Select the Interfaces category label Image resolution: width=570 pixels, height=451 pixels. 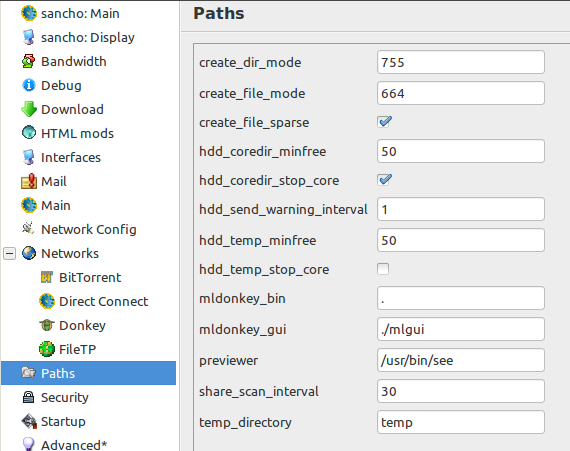coord(71,157)
